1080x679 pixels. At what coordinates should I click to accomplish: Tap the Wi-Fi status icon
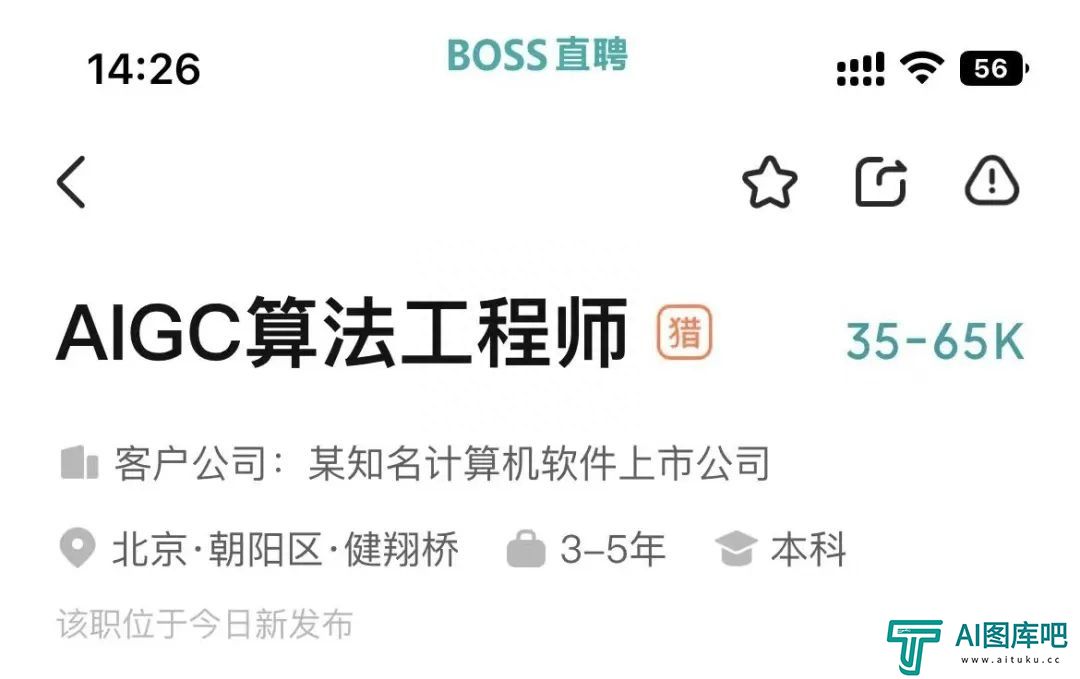[x=922, y=68]
